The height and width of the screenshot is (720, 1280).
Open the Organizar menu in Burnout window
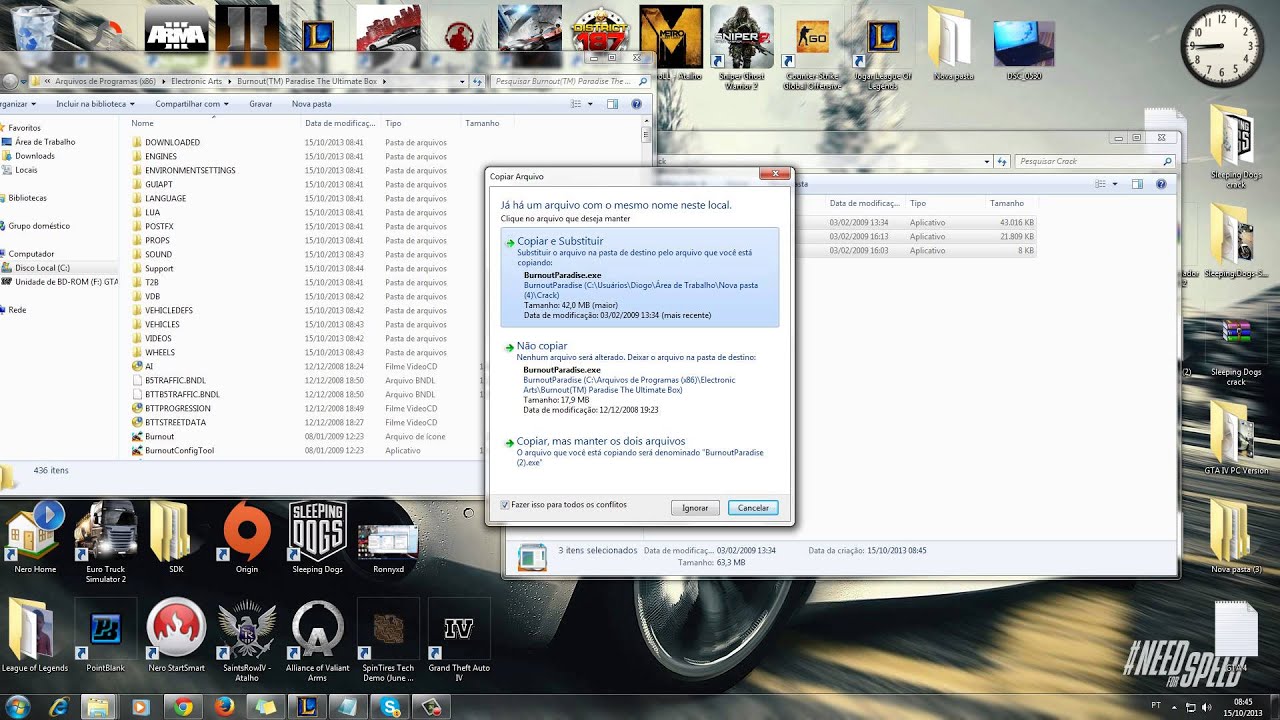pyautogui.click(x=18, y=104)
